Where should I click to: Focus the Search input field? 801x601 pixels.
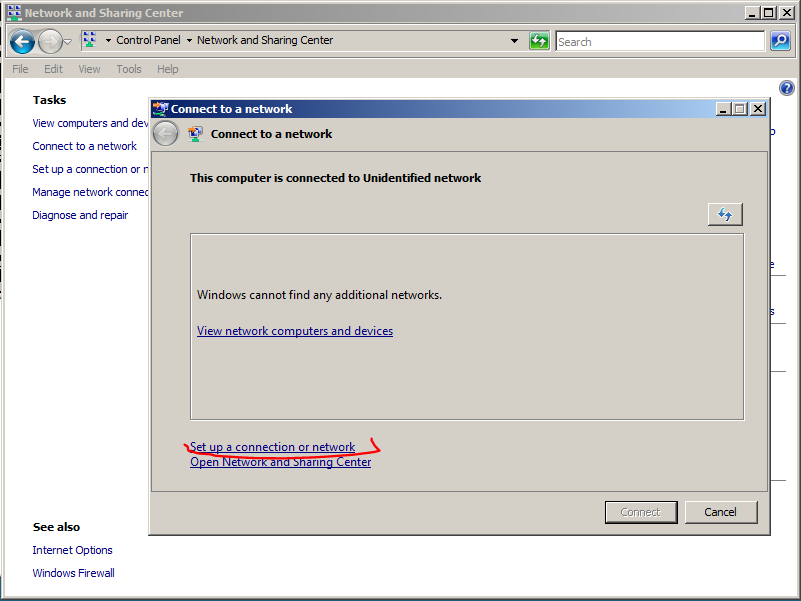coord(660,41)
